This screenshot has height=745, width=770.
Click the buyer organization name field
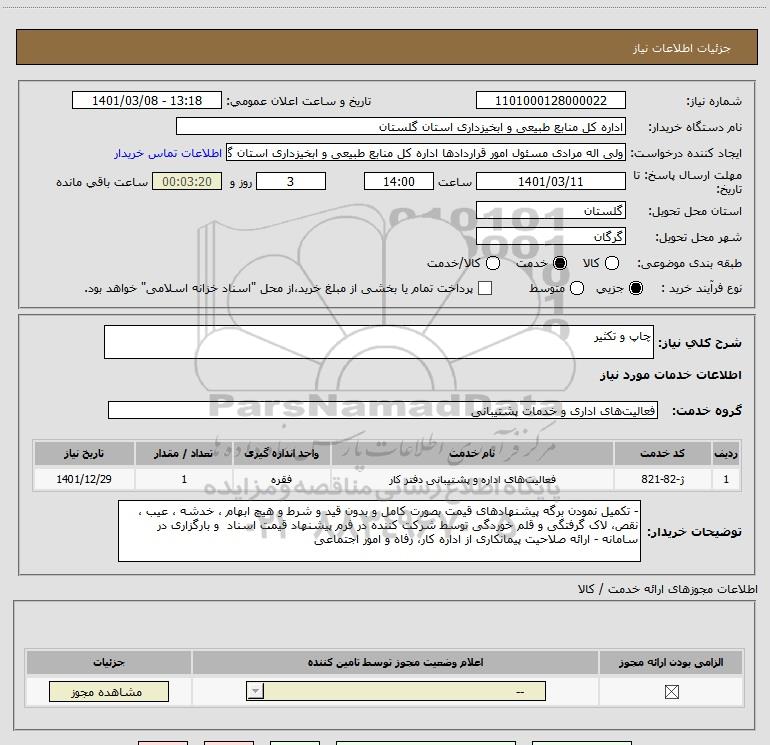(401, 127)
